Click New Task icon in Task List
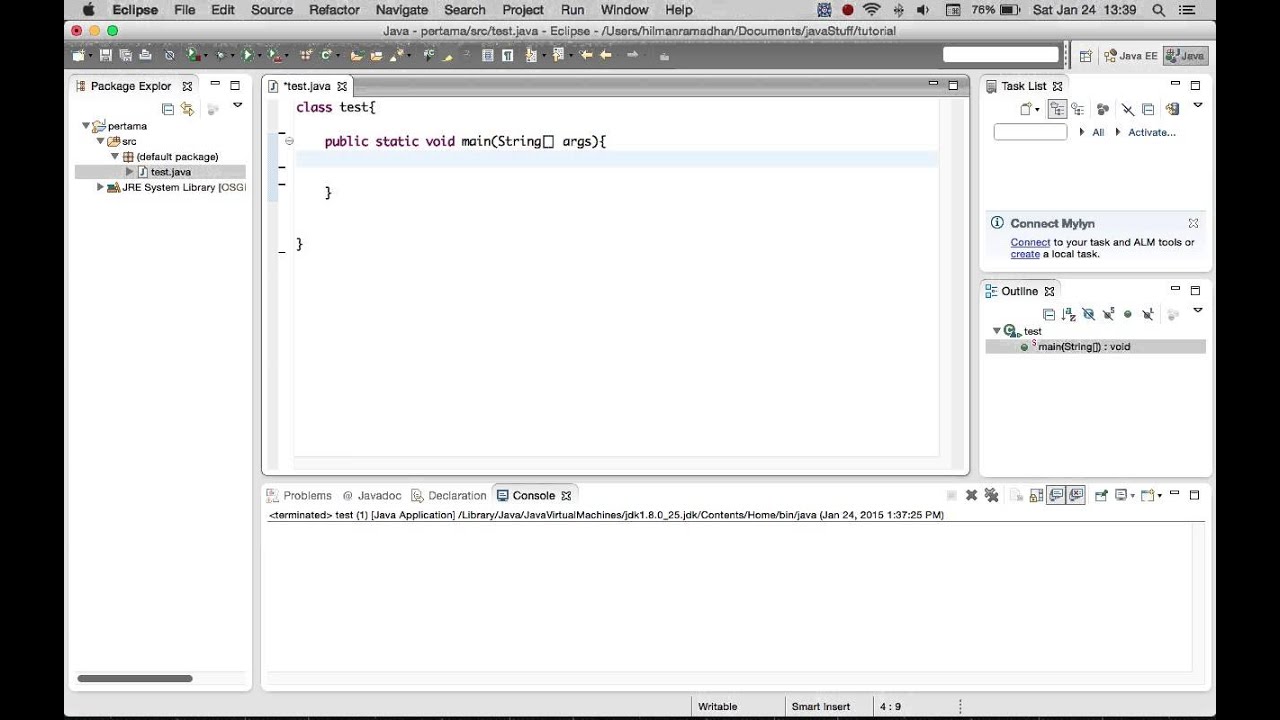1280x720 pixels. tap(1026, 109)
